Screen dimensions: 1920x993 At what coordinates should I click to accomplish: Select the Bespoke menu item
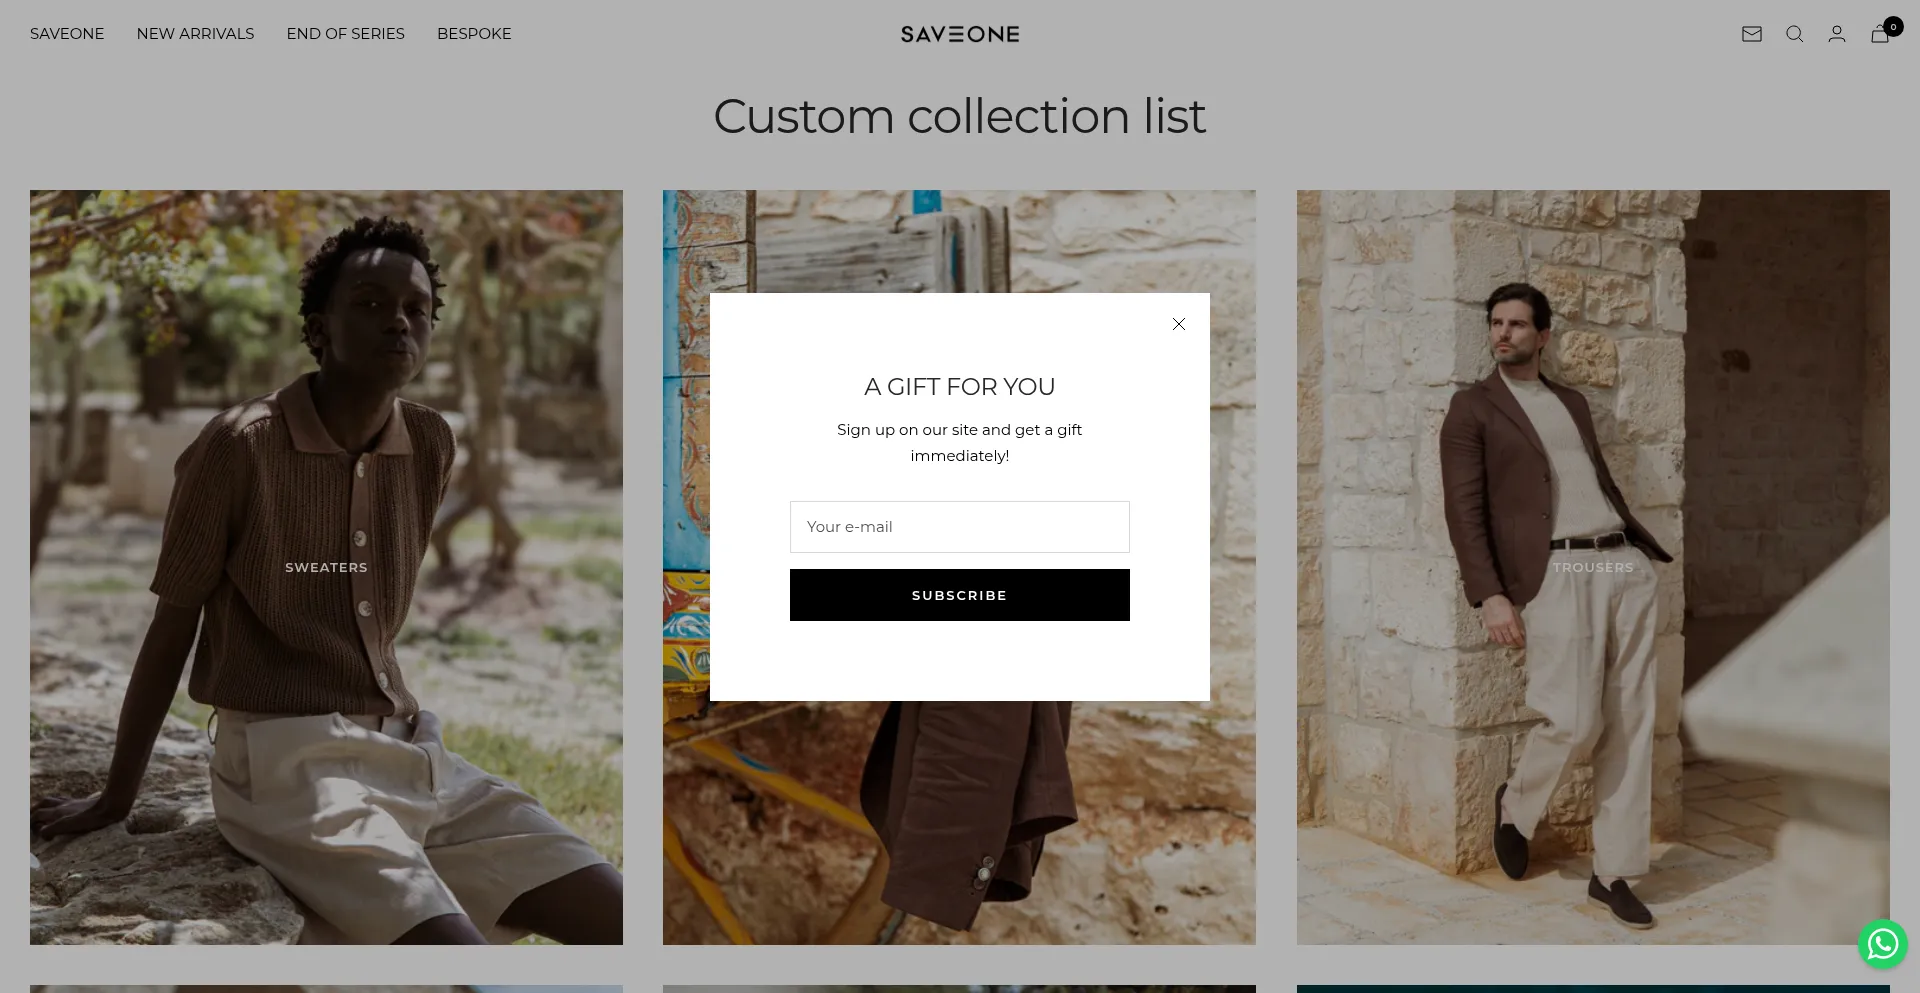(x=474, y=34)
